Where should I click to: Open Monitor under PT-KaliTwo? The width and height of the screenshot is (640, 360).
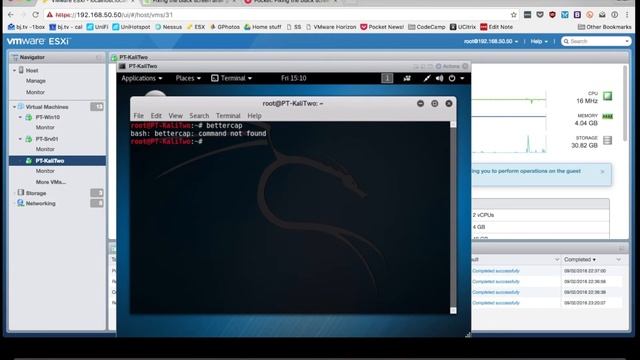coord(45,171)
